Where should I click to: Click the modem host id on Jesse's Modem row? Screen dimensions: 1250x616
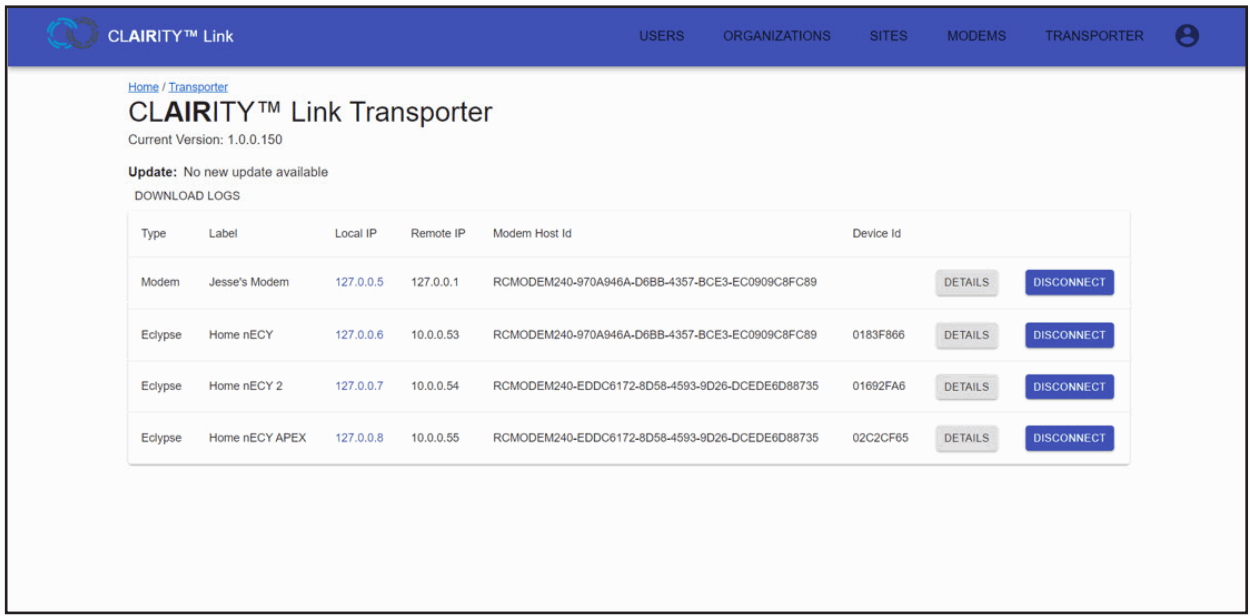pos(655,282)
